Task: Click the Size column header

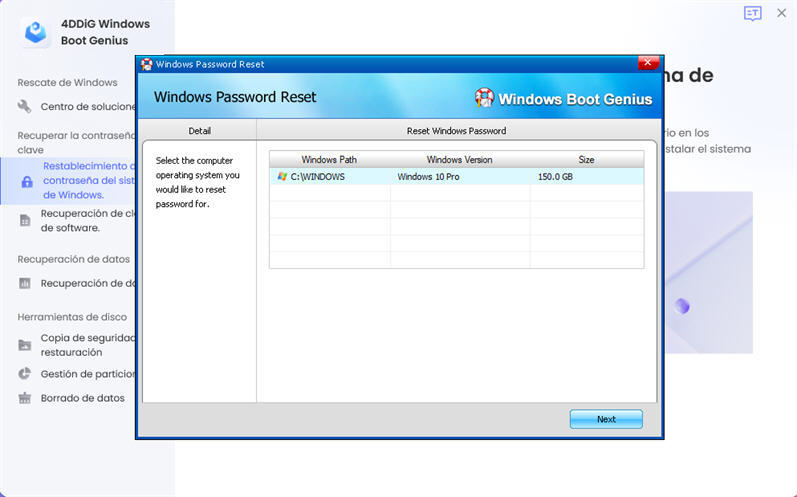Action: 586,159
